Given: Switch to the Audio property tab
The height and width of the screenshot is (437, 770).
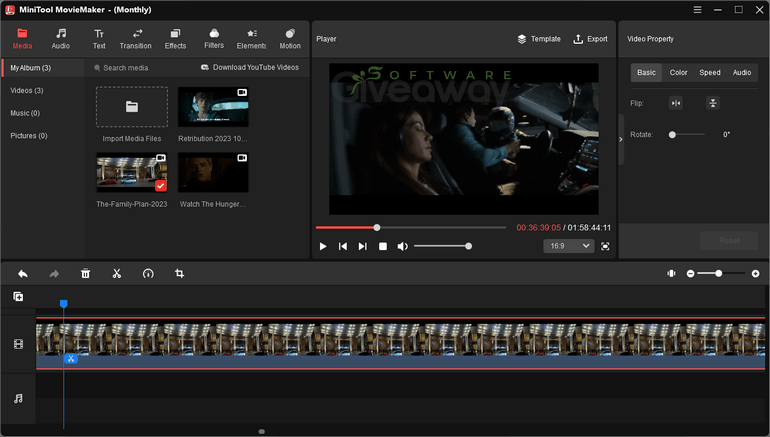Looking at the screenshot, I should point(742,72).
